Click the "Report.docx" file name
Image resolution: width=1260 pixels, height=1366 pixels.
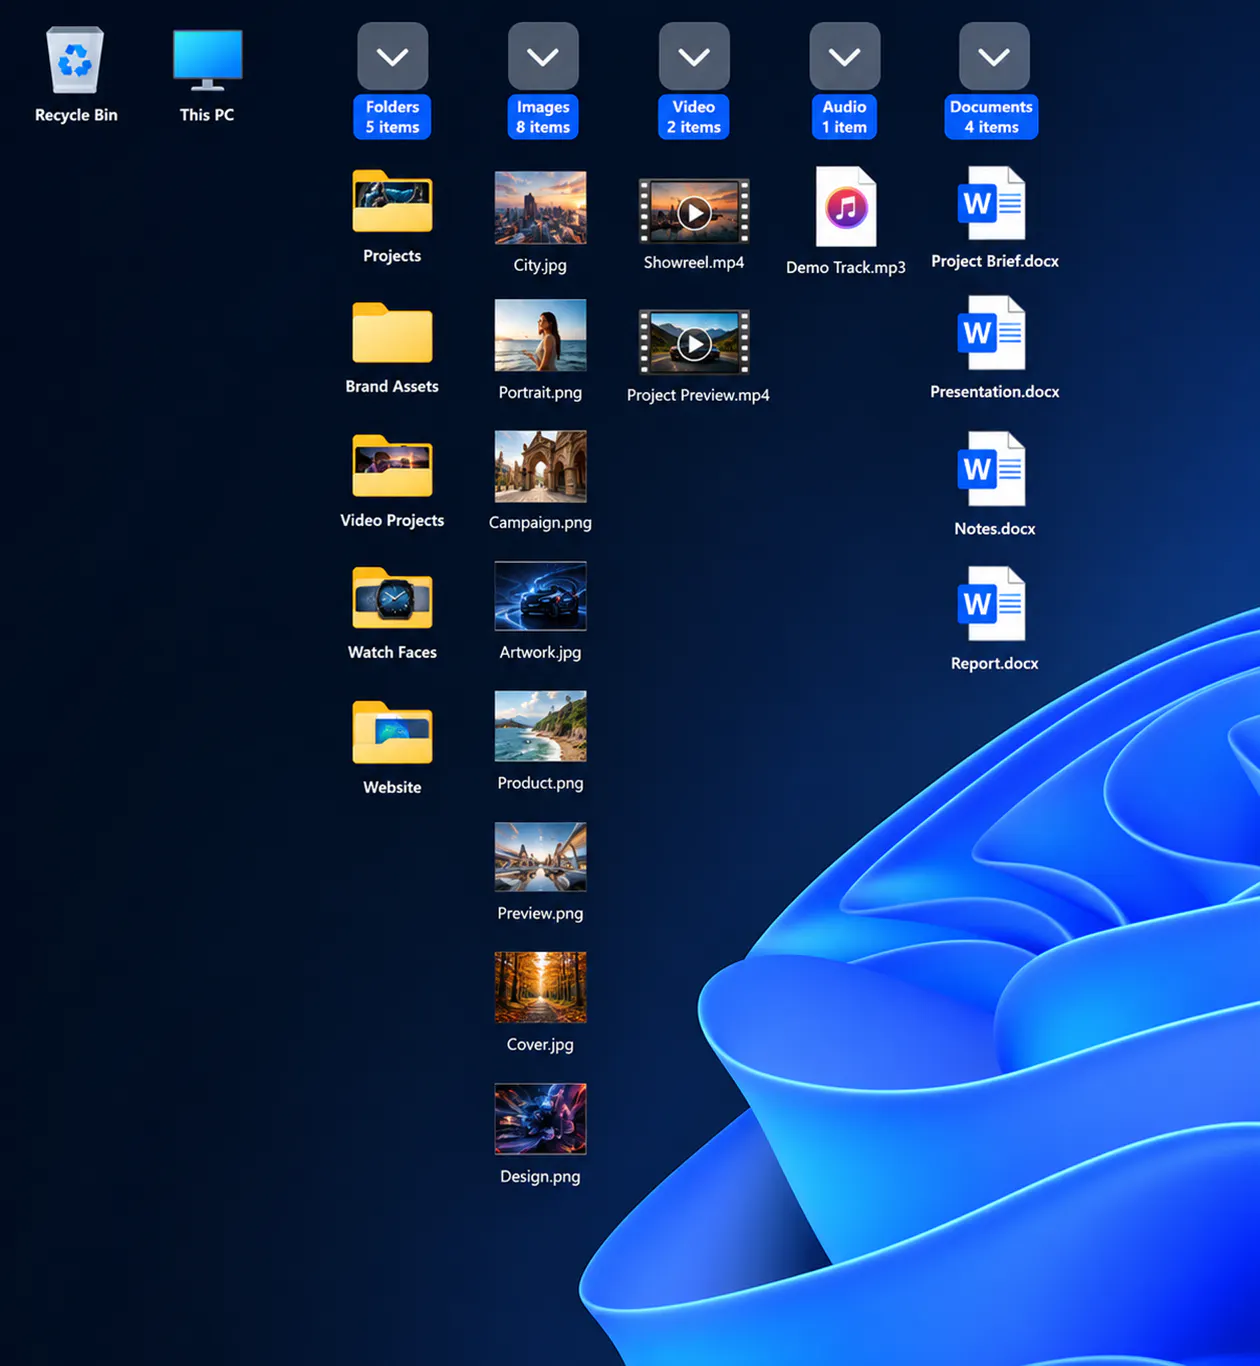[x=995, y=664]
